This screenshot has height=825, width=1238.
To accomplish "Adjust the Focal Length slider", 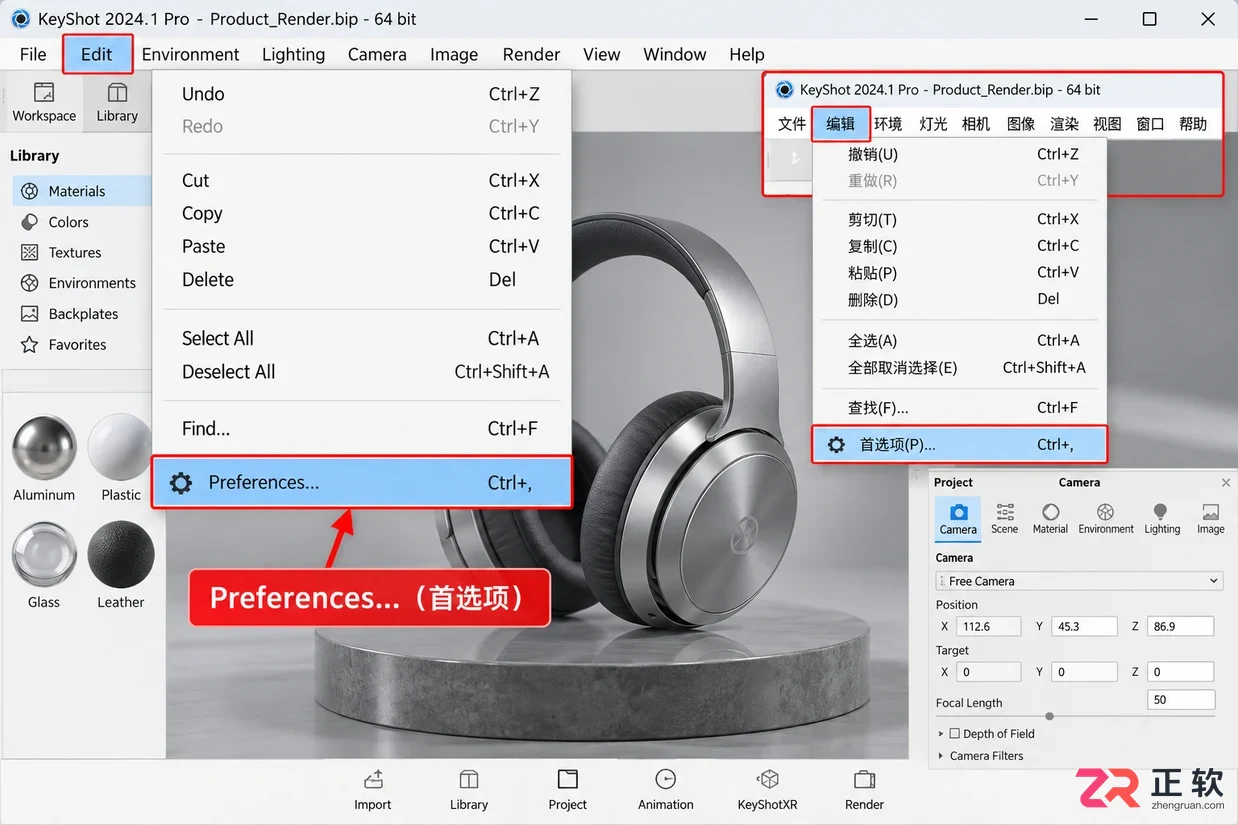I will click(1049, 716).
